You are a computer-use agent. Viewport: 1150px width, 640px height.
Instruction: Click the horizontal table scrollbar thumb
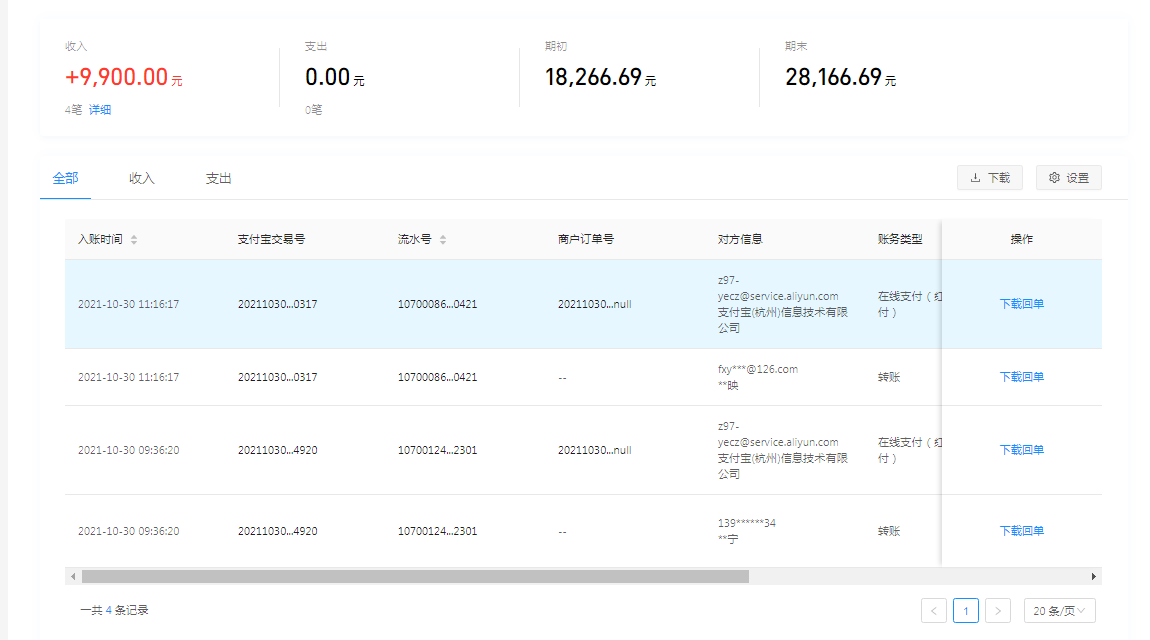[415, 576]
